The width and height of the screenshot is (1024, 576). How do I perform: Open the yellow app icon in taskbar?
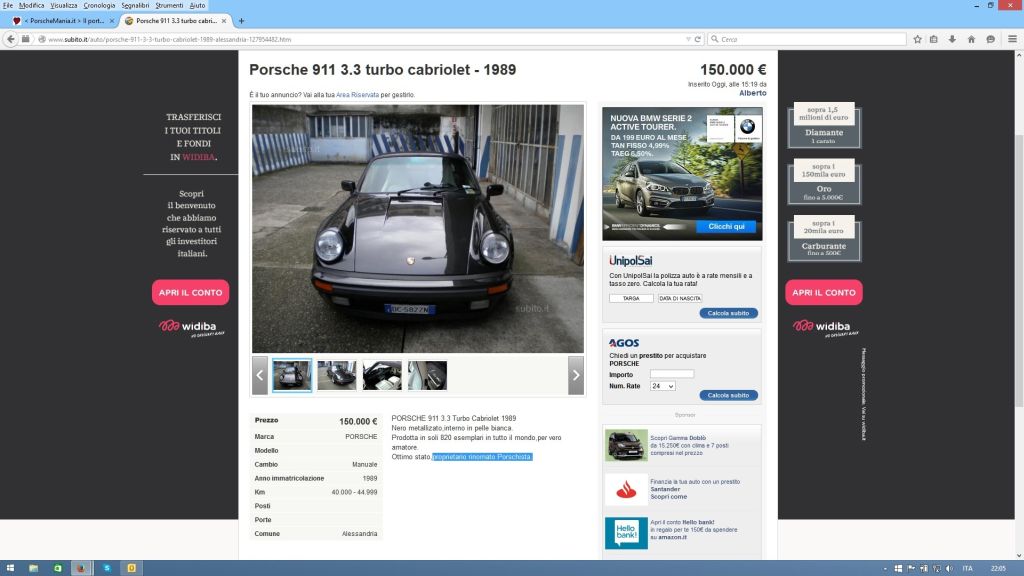coord(131,568)
